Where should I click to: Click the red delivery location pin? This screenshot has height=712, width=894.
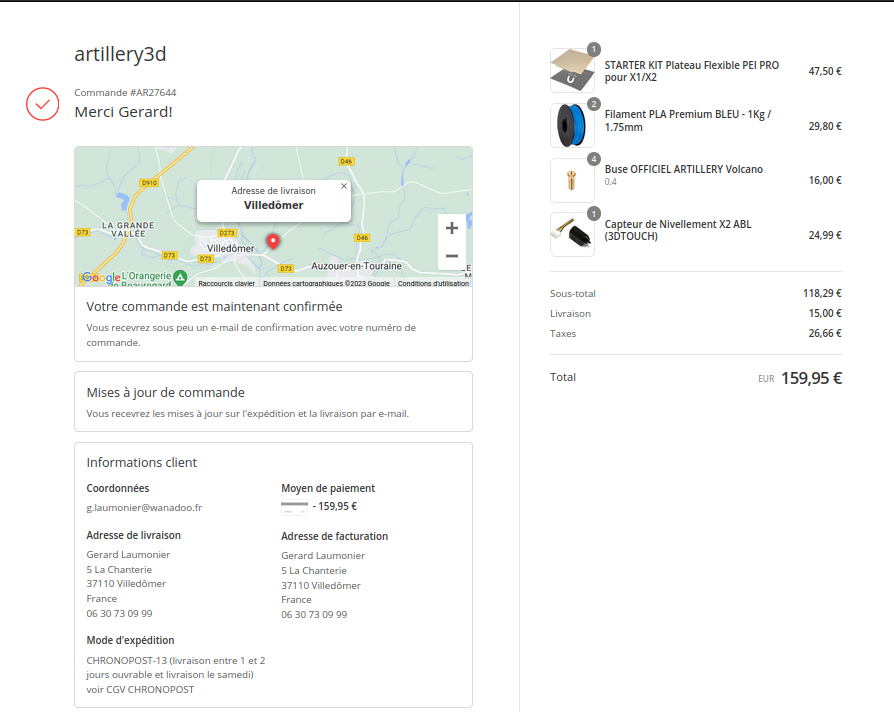[273, 241]
